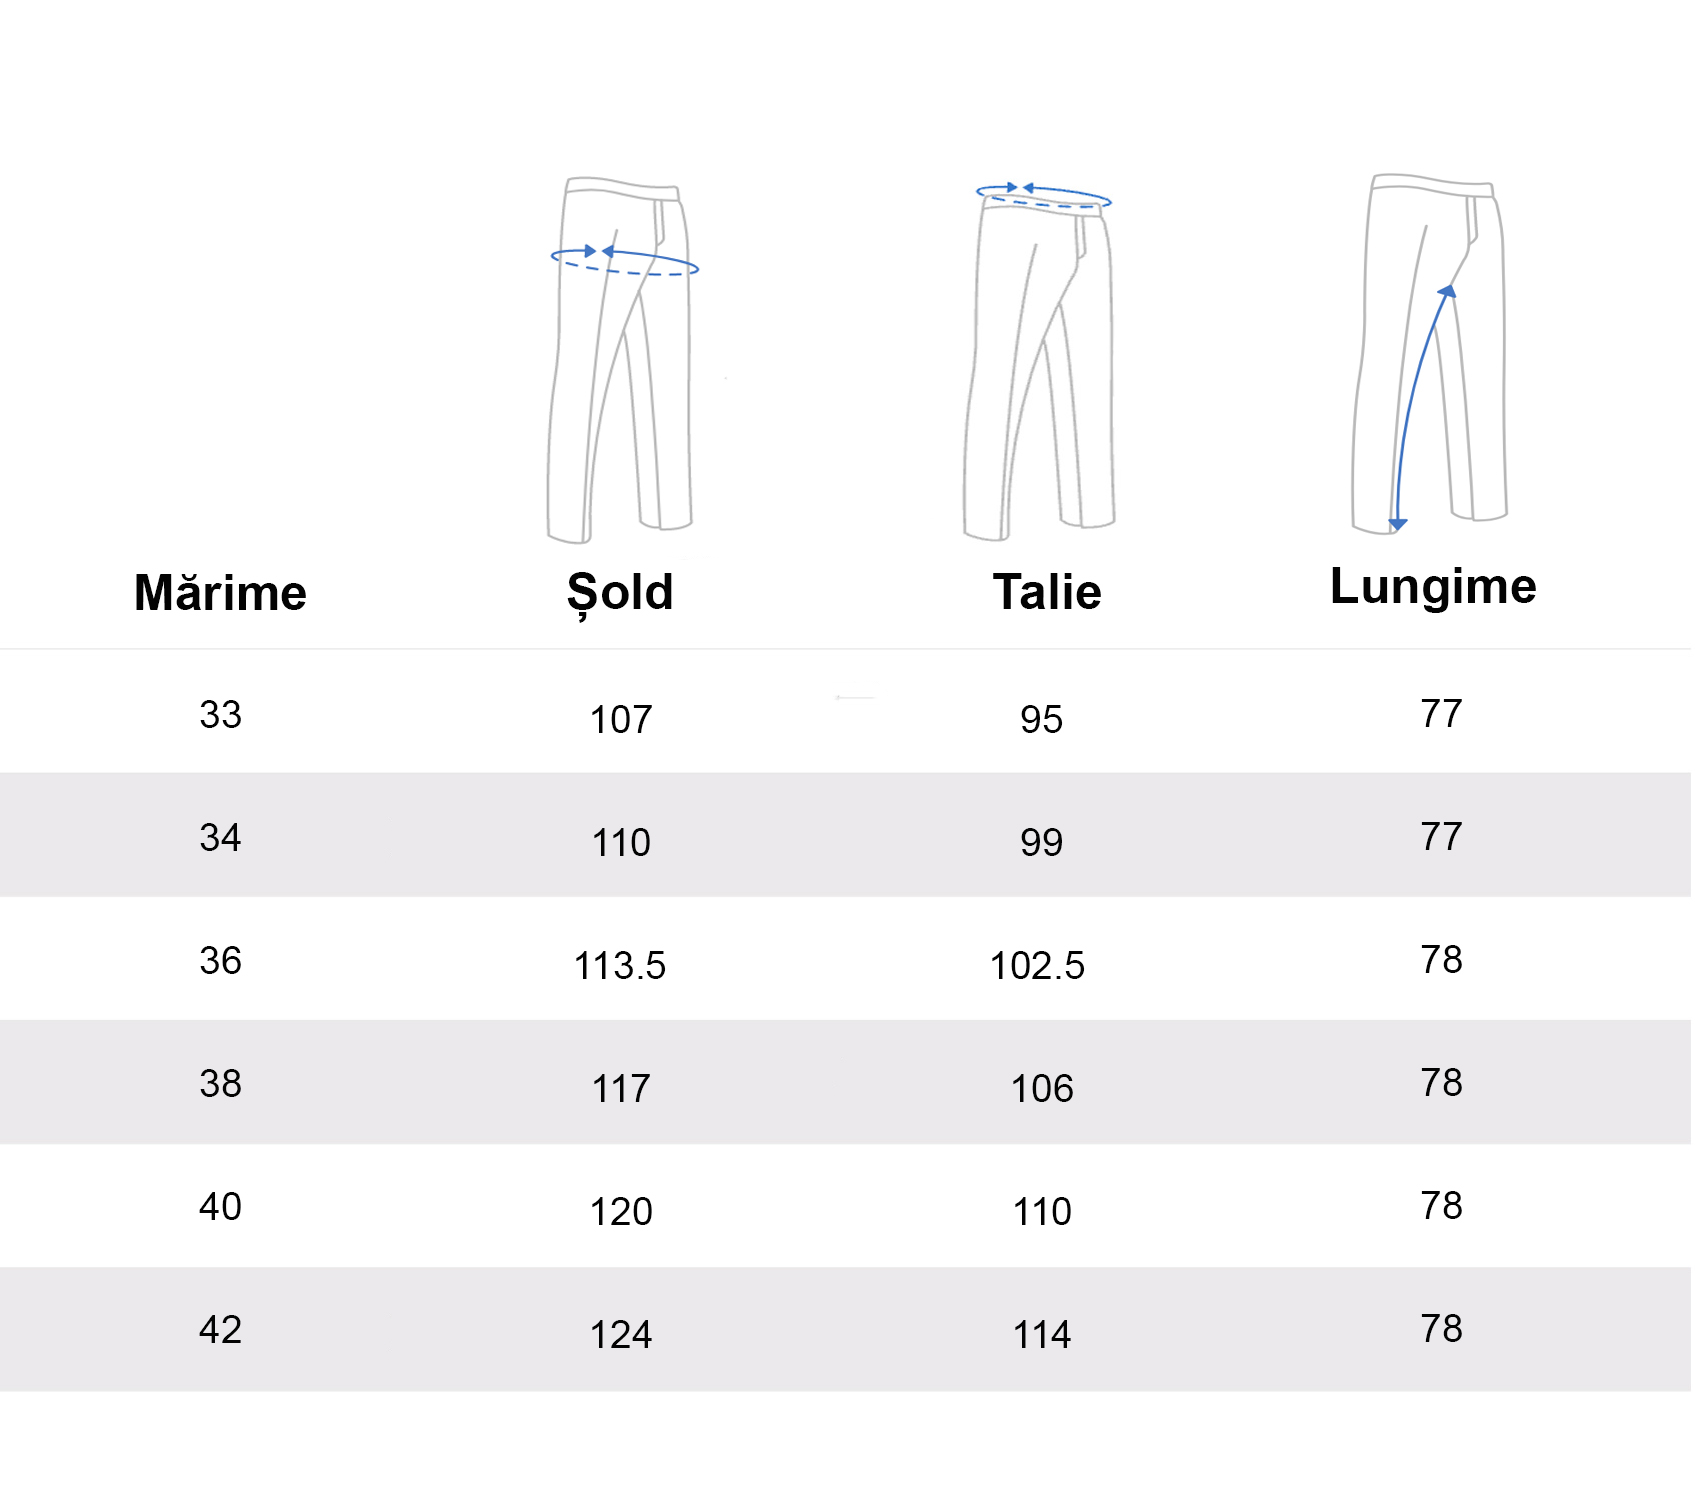Click the 113.5 hip value

point(620,966)
